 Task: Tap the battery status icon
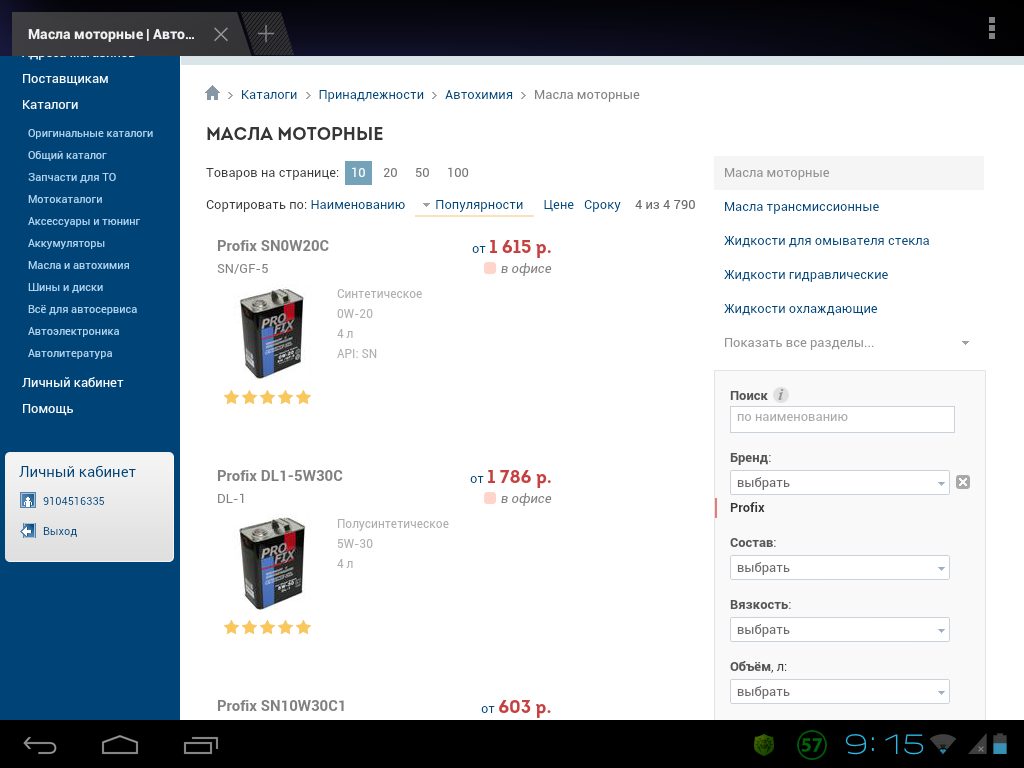click(1000, 744)
